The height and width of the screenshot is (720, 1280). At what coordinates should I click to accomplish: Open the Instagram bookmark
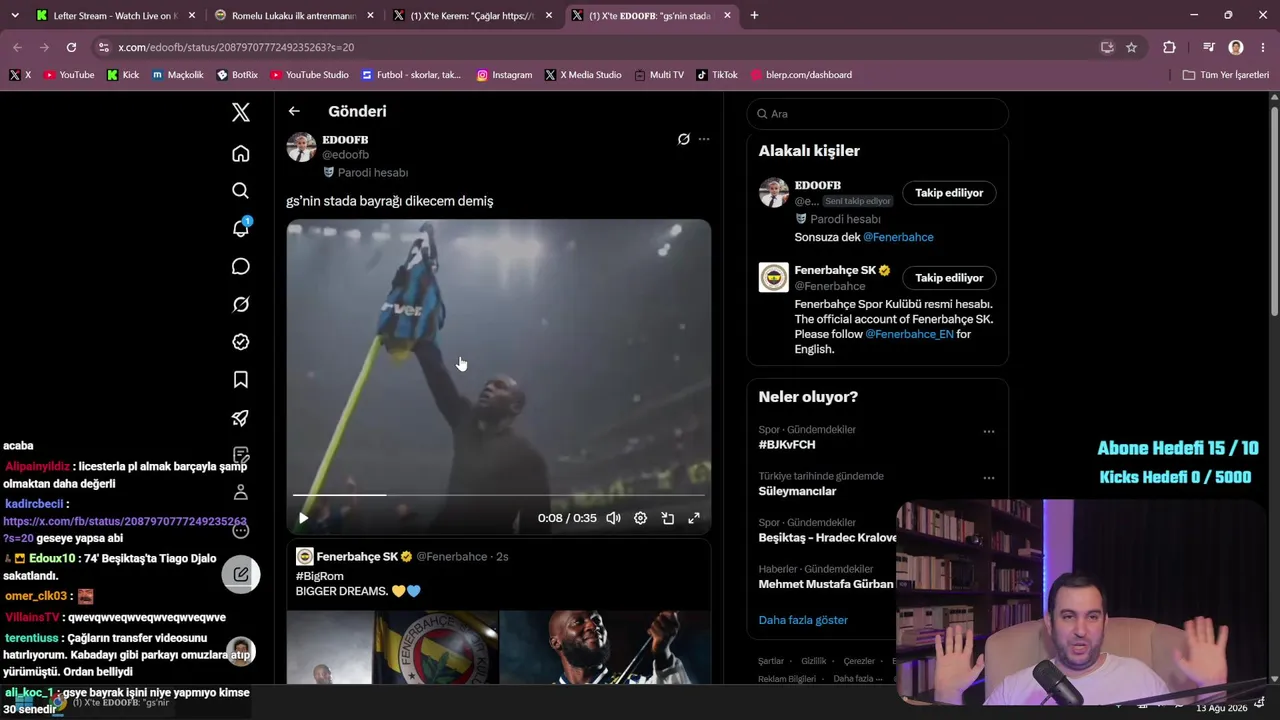pos(504,75)
